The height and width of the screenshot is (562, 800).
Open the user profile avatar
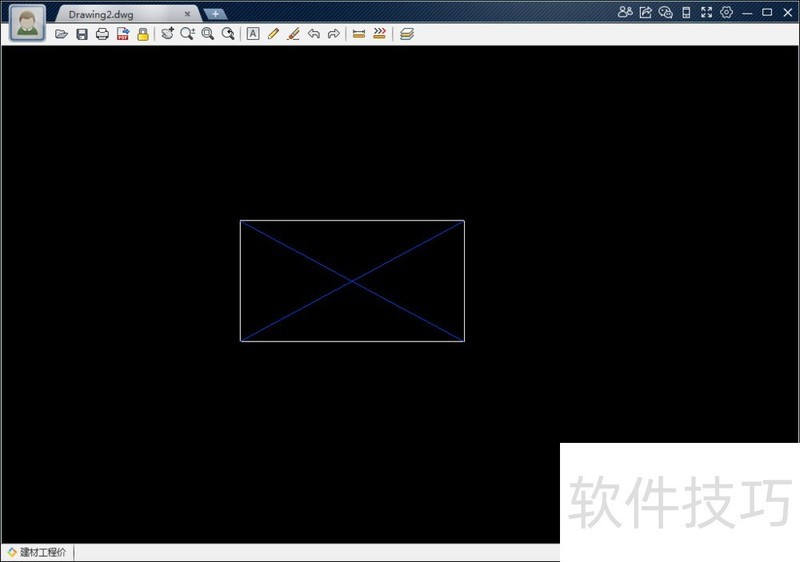coord(27,23)
